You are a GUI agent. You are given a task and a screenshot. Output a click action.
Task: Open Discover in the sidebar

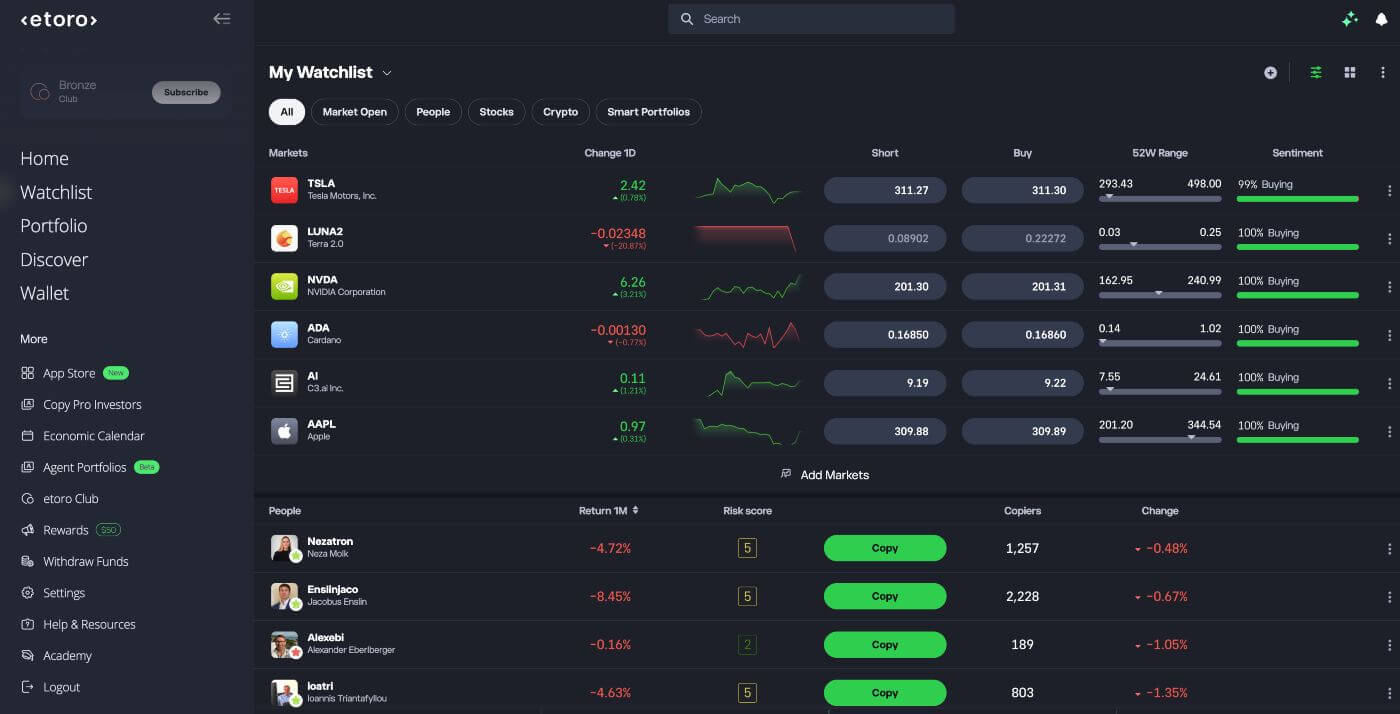pyautogui.click(x=54, y=260)
